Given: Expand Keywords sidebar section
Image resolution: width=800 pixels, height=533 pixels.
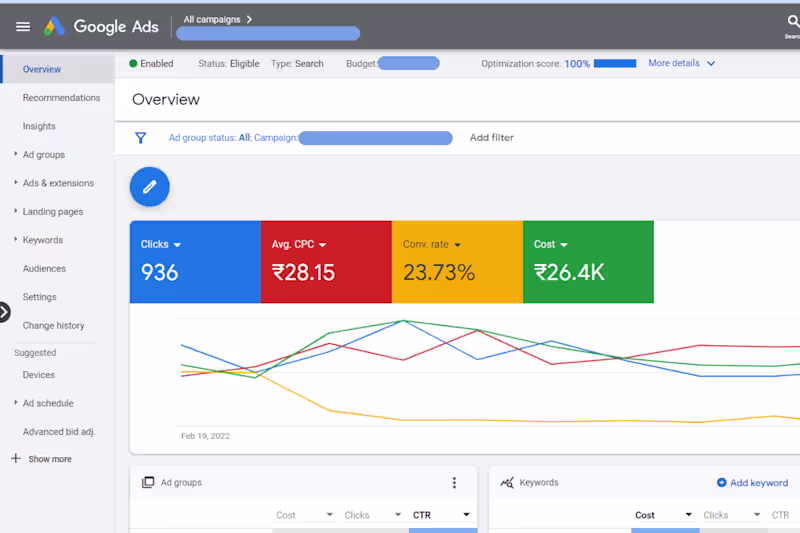Looking at the screenshot, I should pyautogui.click(x=15, y=239).
